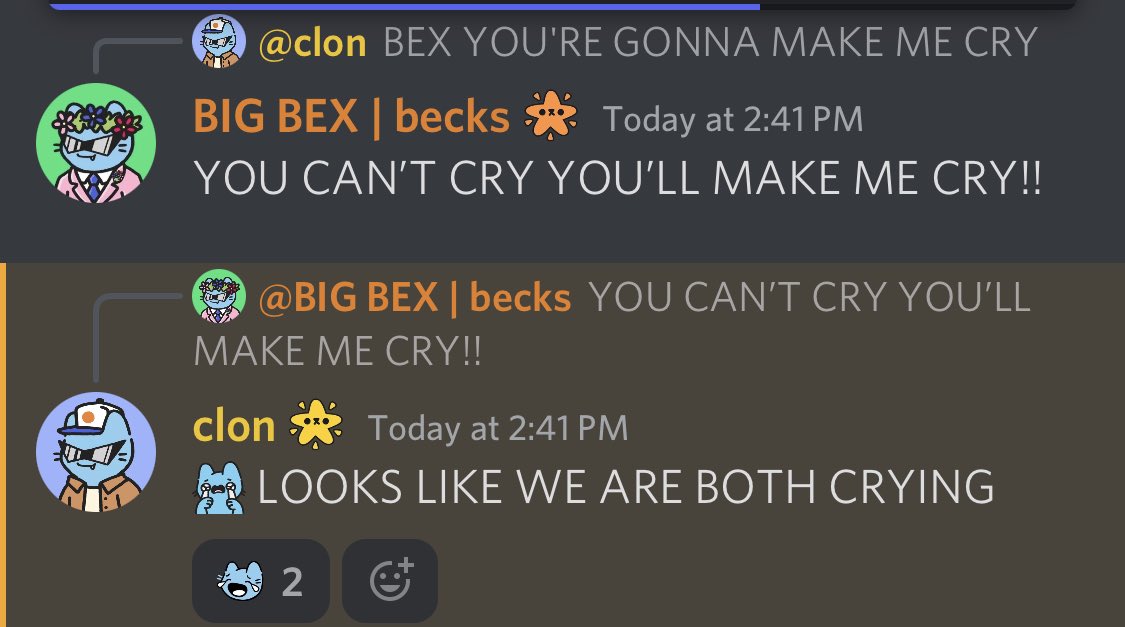Click the BIG BEX | becks username header
1125x627 pixels.
[x=351, y=117]
